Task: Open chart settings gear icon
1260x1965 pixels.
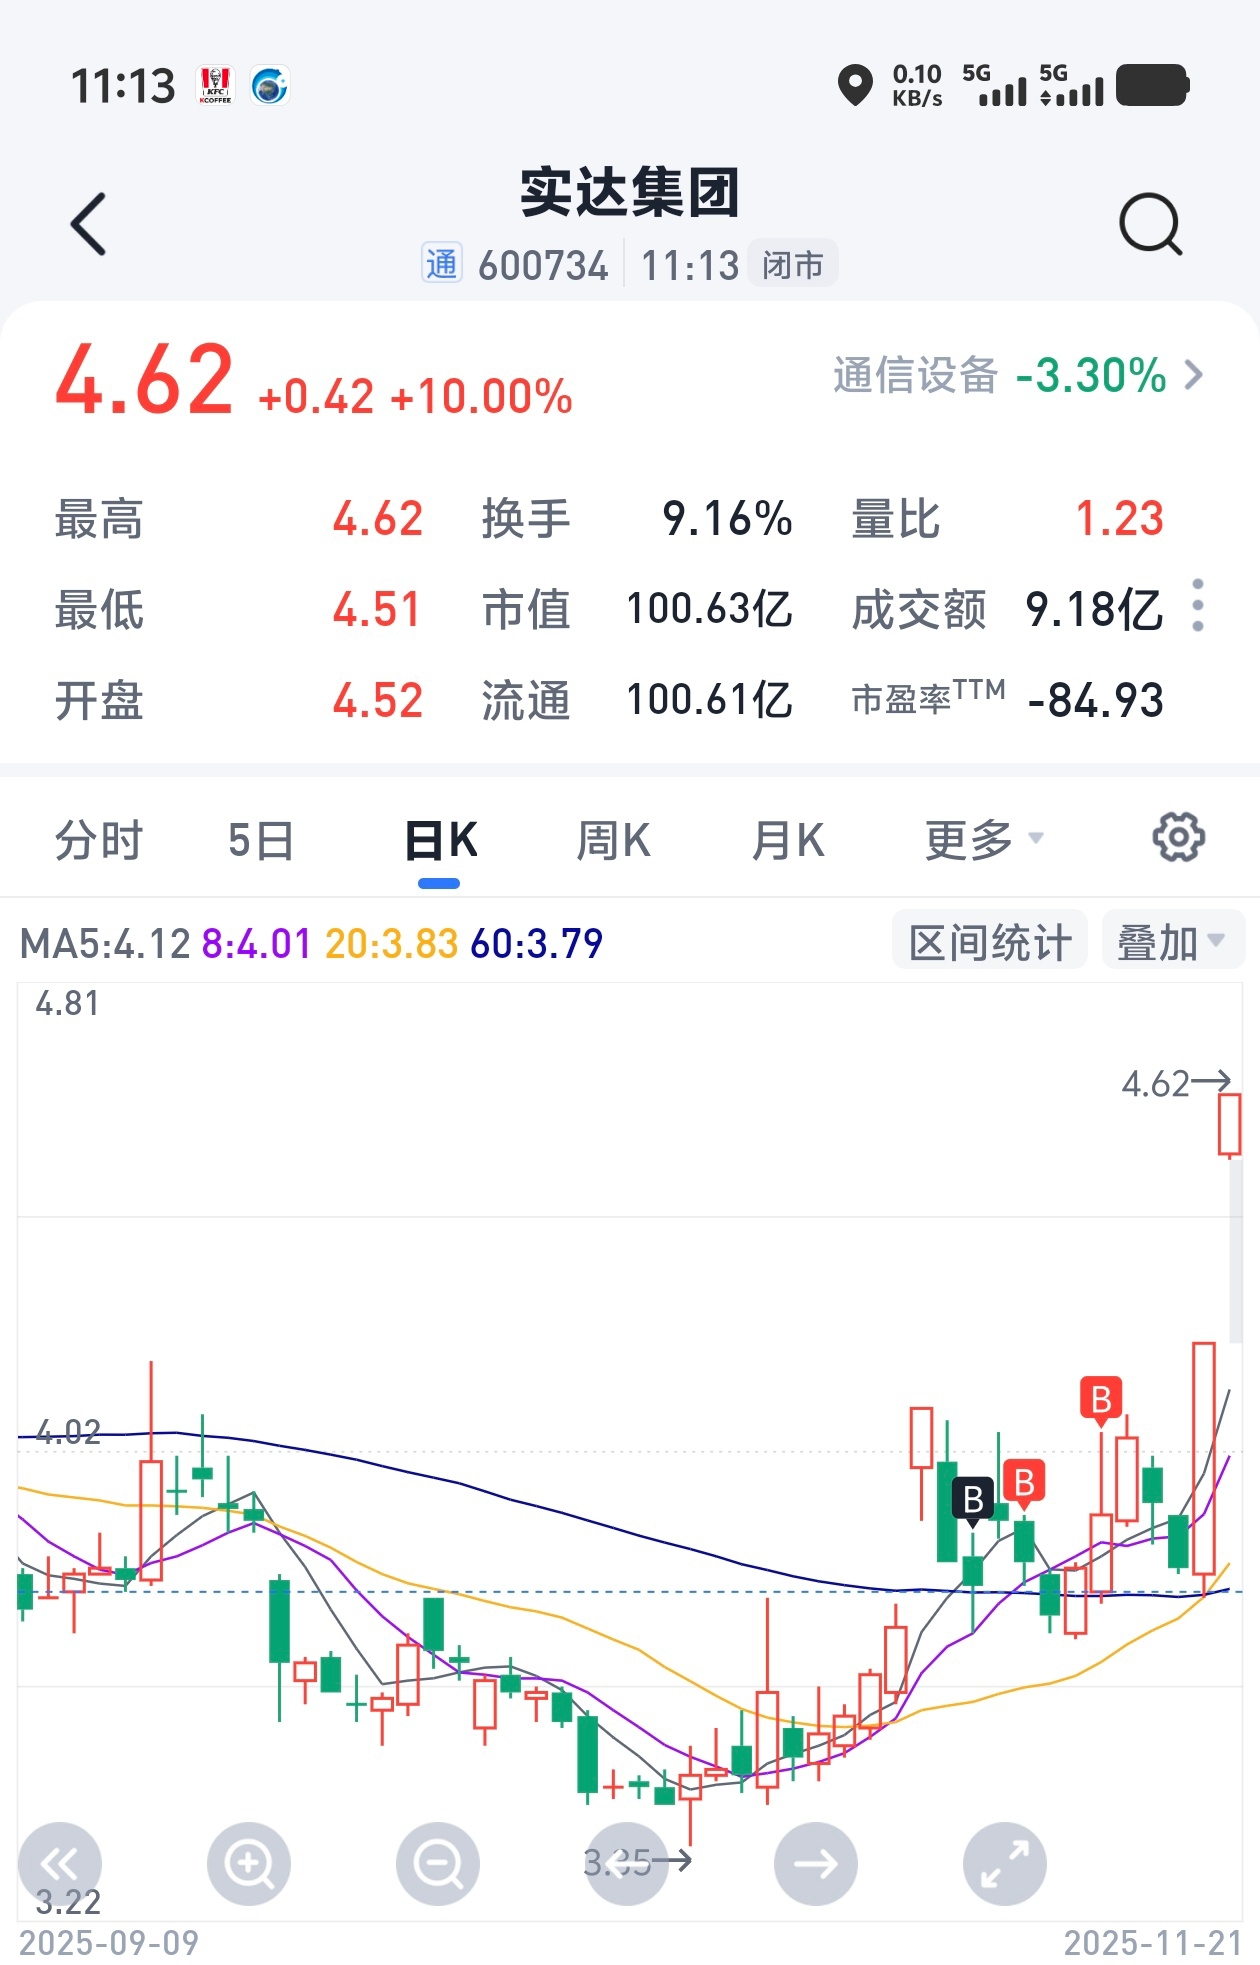Action: pos(1179,837)
